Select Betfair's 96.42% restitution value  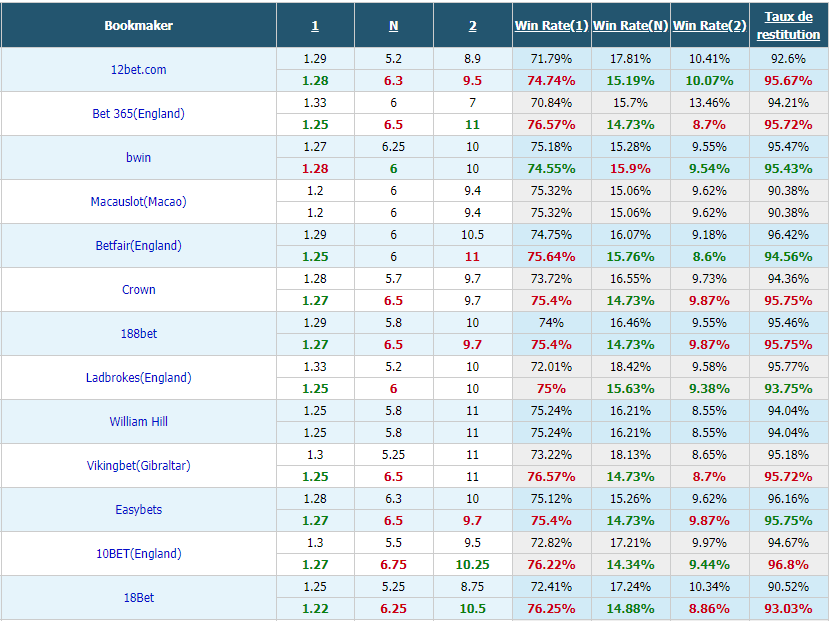coord(788,235)
